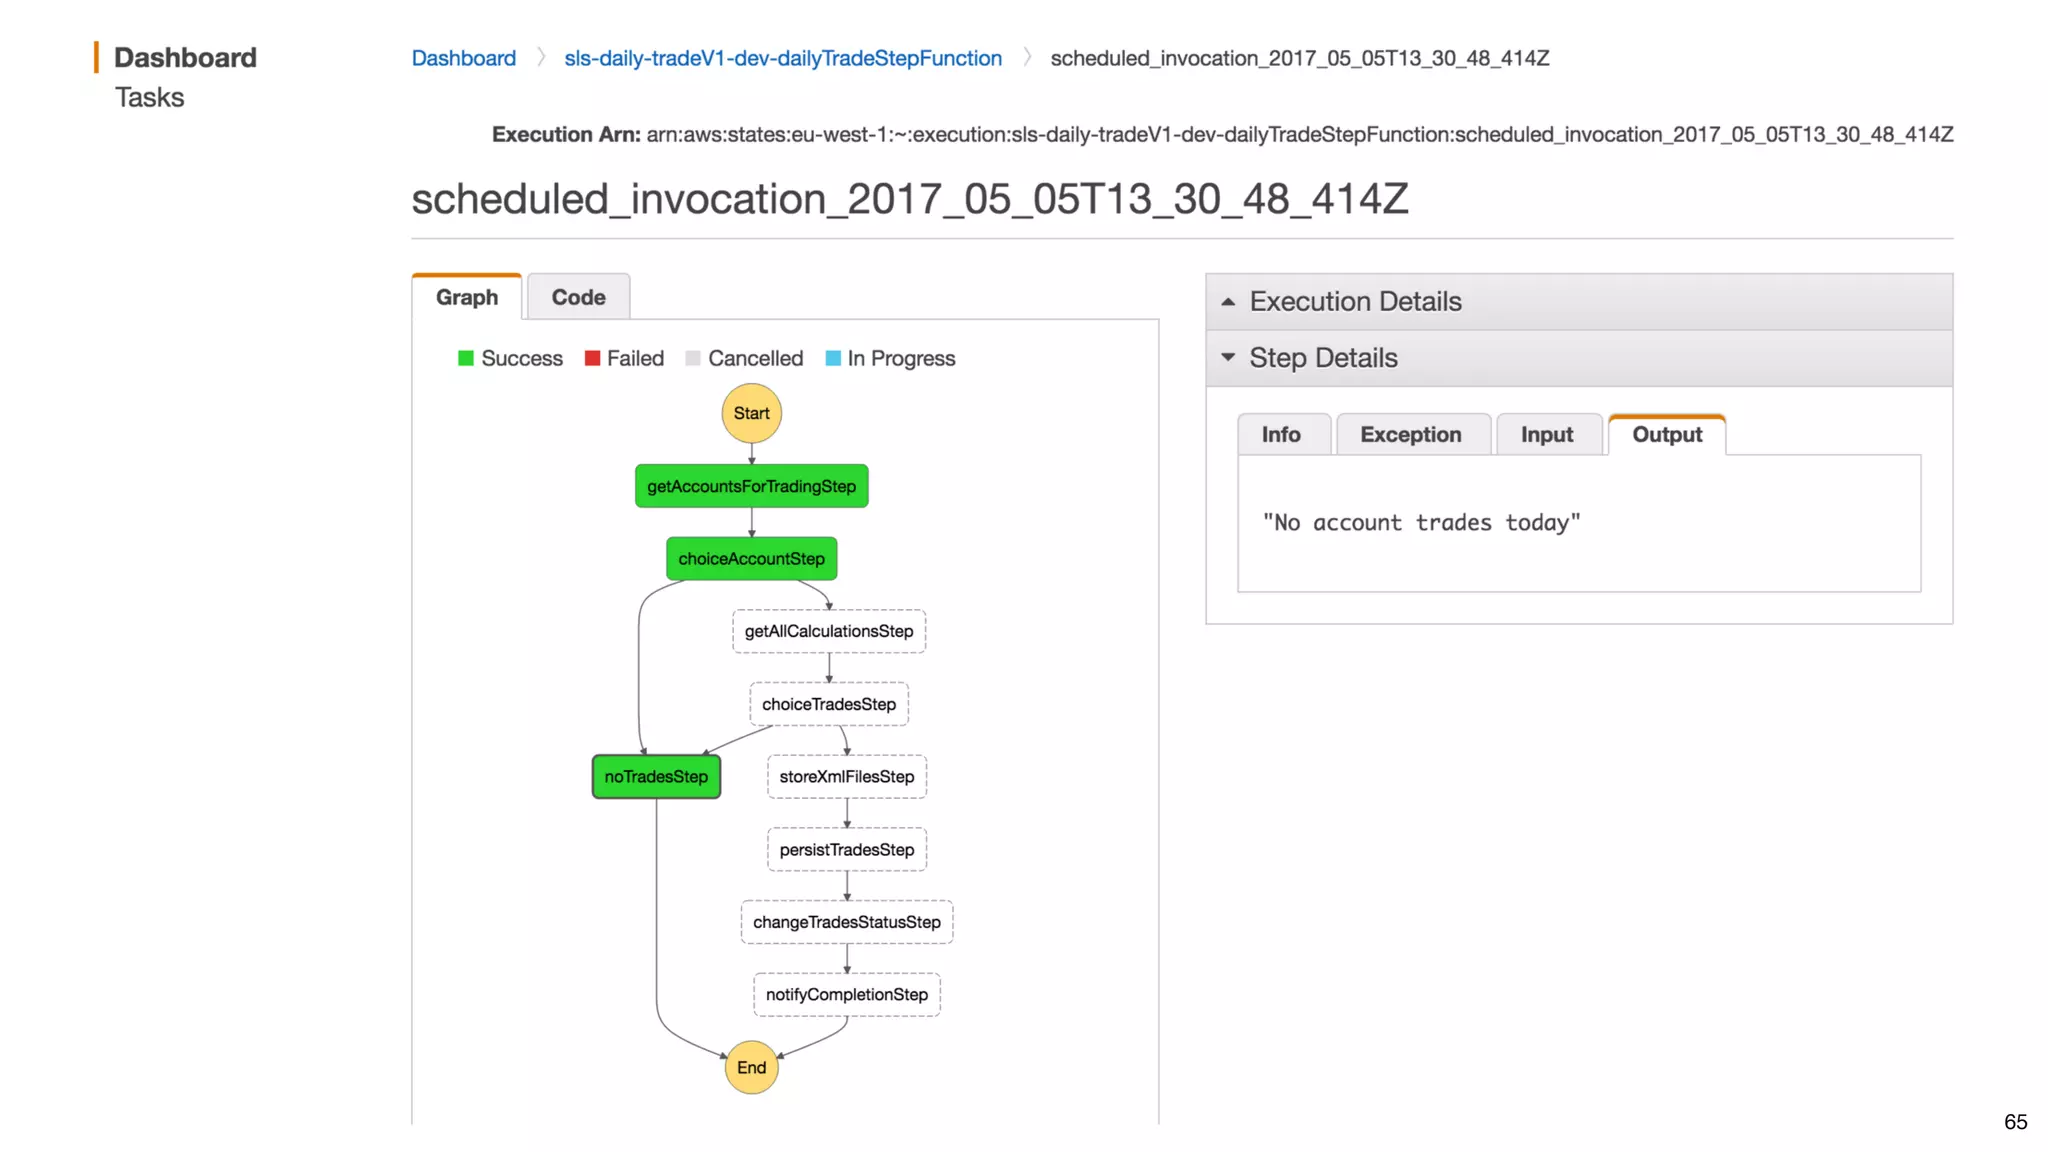2048x1152 pixels.
Task: Select the storeXmlFilesStep node
Action: [846, 777]
